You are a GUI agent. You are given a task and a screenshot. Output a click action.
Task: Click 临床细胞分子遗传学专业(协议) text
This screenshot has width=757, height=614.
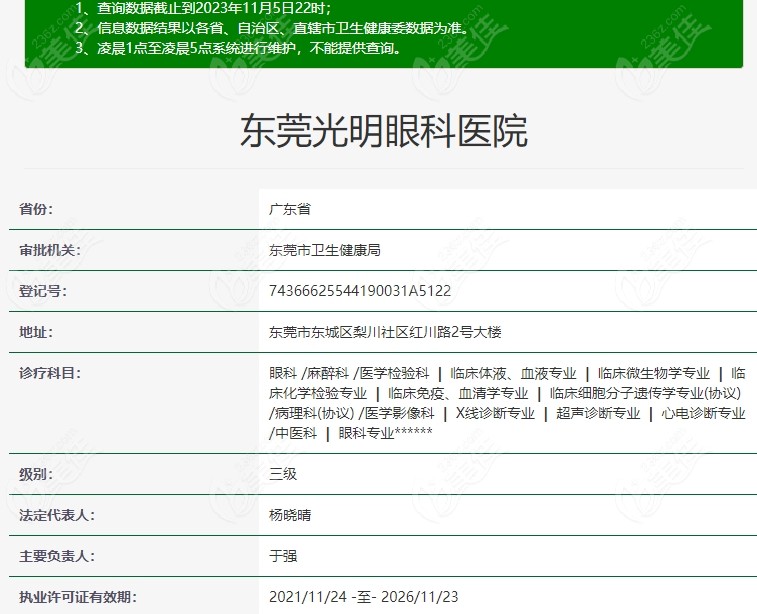645,393
